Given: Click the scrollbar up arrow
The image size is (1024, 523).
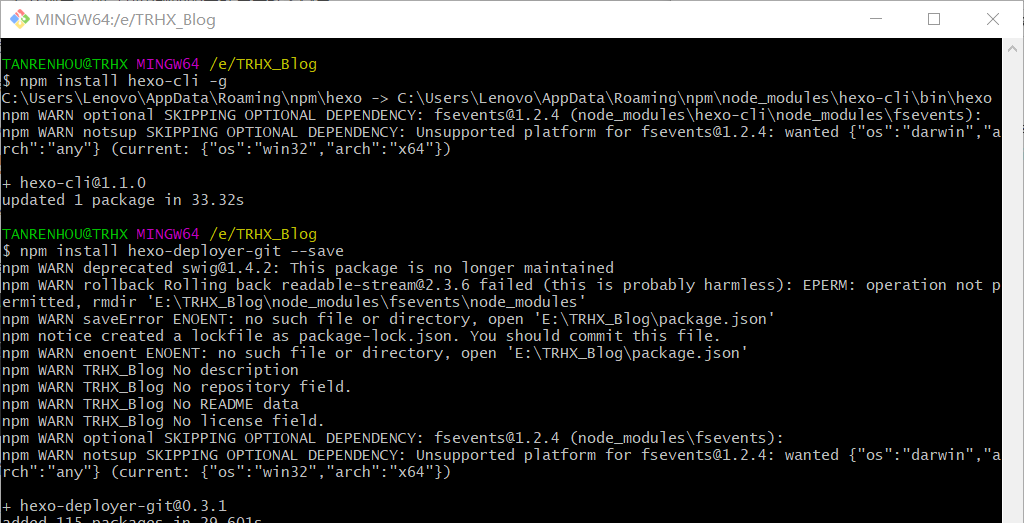Looking at the screenshot, I should point(1012,49).
